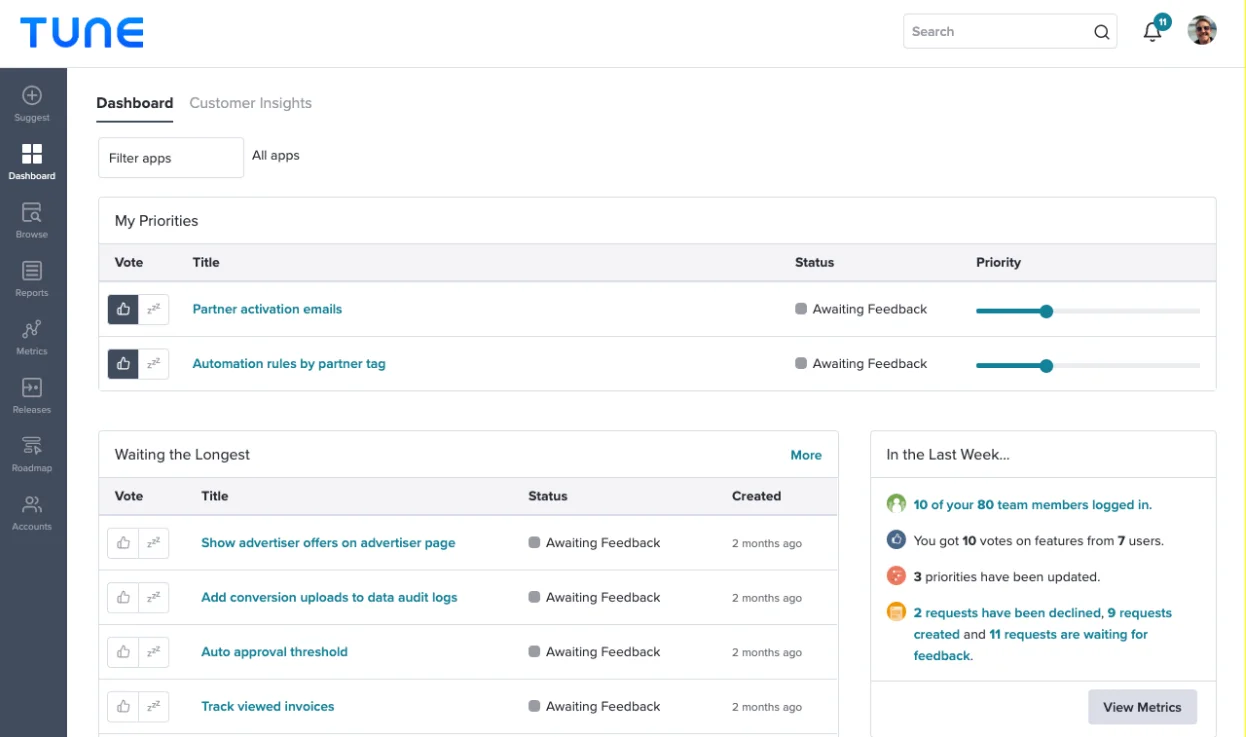Click More in Waiting the Longest
Viewport: 1246px width, 737px height.
pos(806,455)
